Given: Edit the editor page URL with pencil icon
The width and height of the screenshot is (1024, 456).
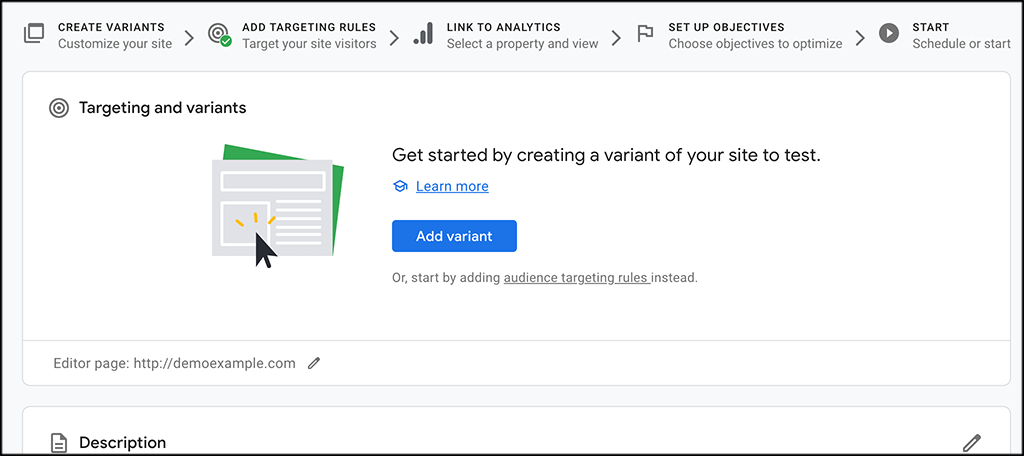Looking at the screenshot, I should (314, 363).
